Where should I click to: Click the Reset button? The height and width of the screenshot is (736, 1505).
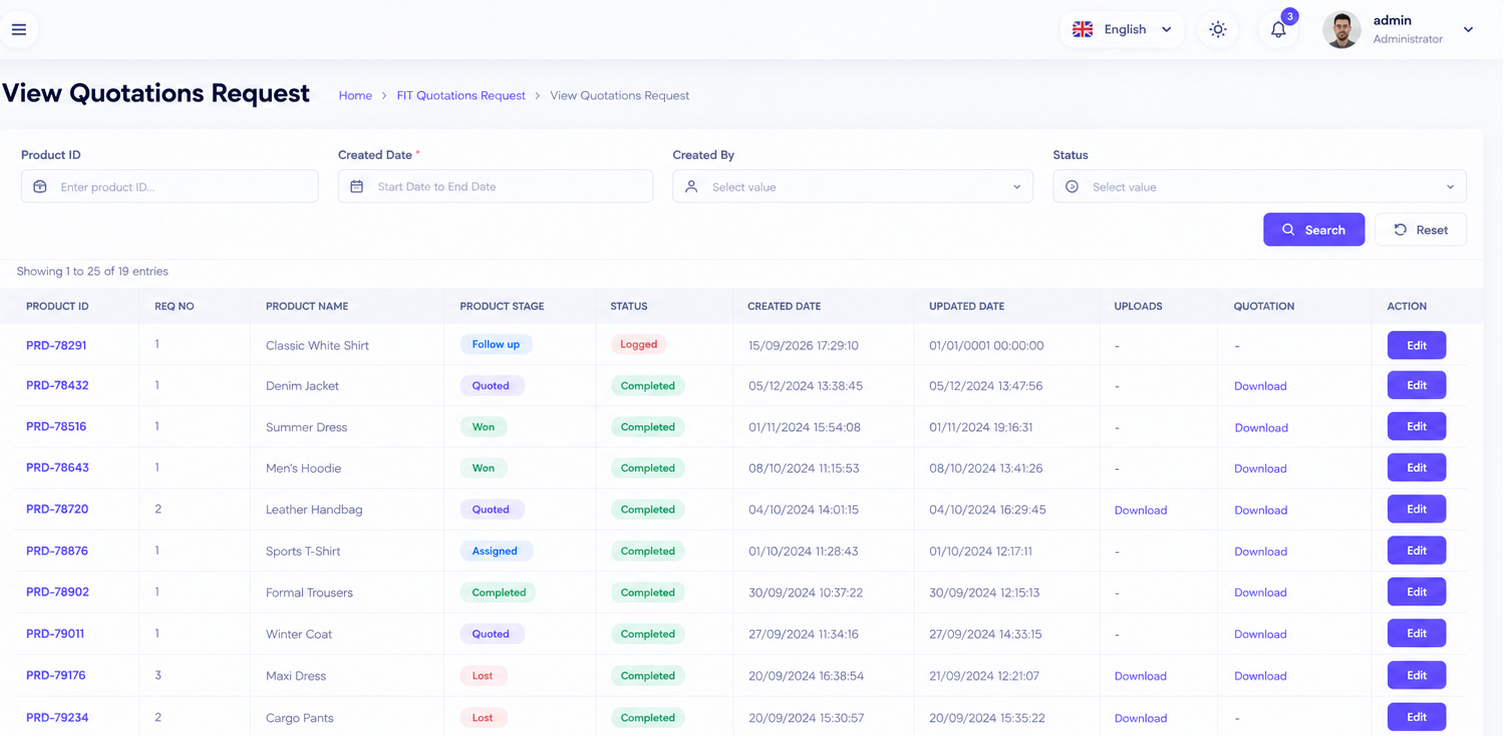tap(1420, 230)
